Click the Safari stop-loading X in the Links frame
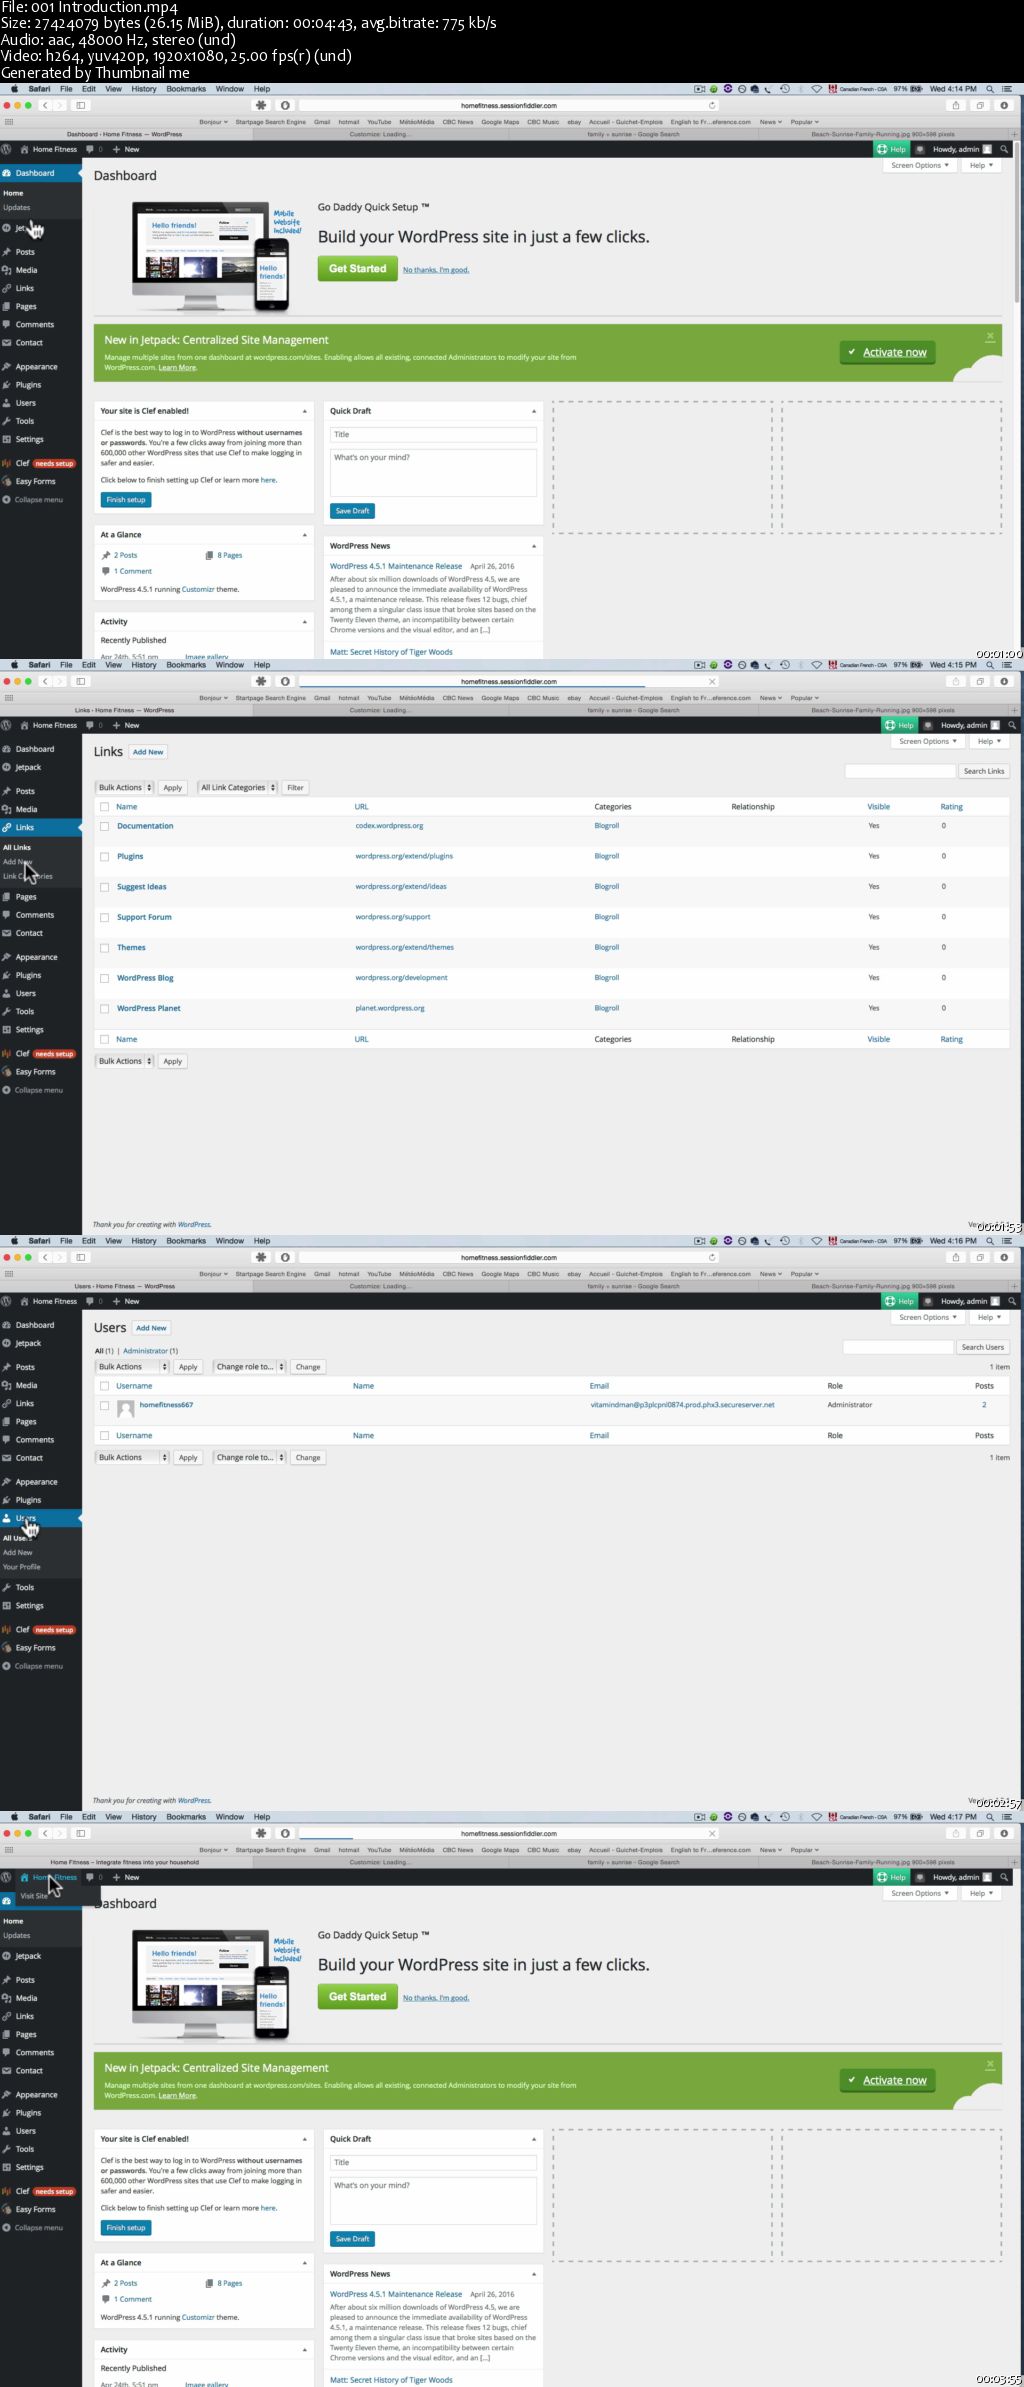This screenshot has height=2387, width=1024. (712, 681)
